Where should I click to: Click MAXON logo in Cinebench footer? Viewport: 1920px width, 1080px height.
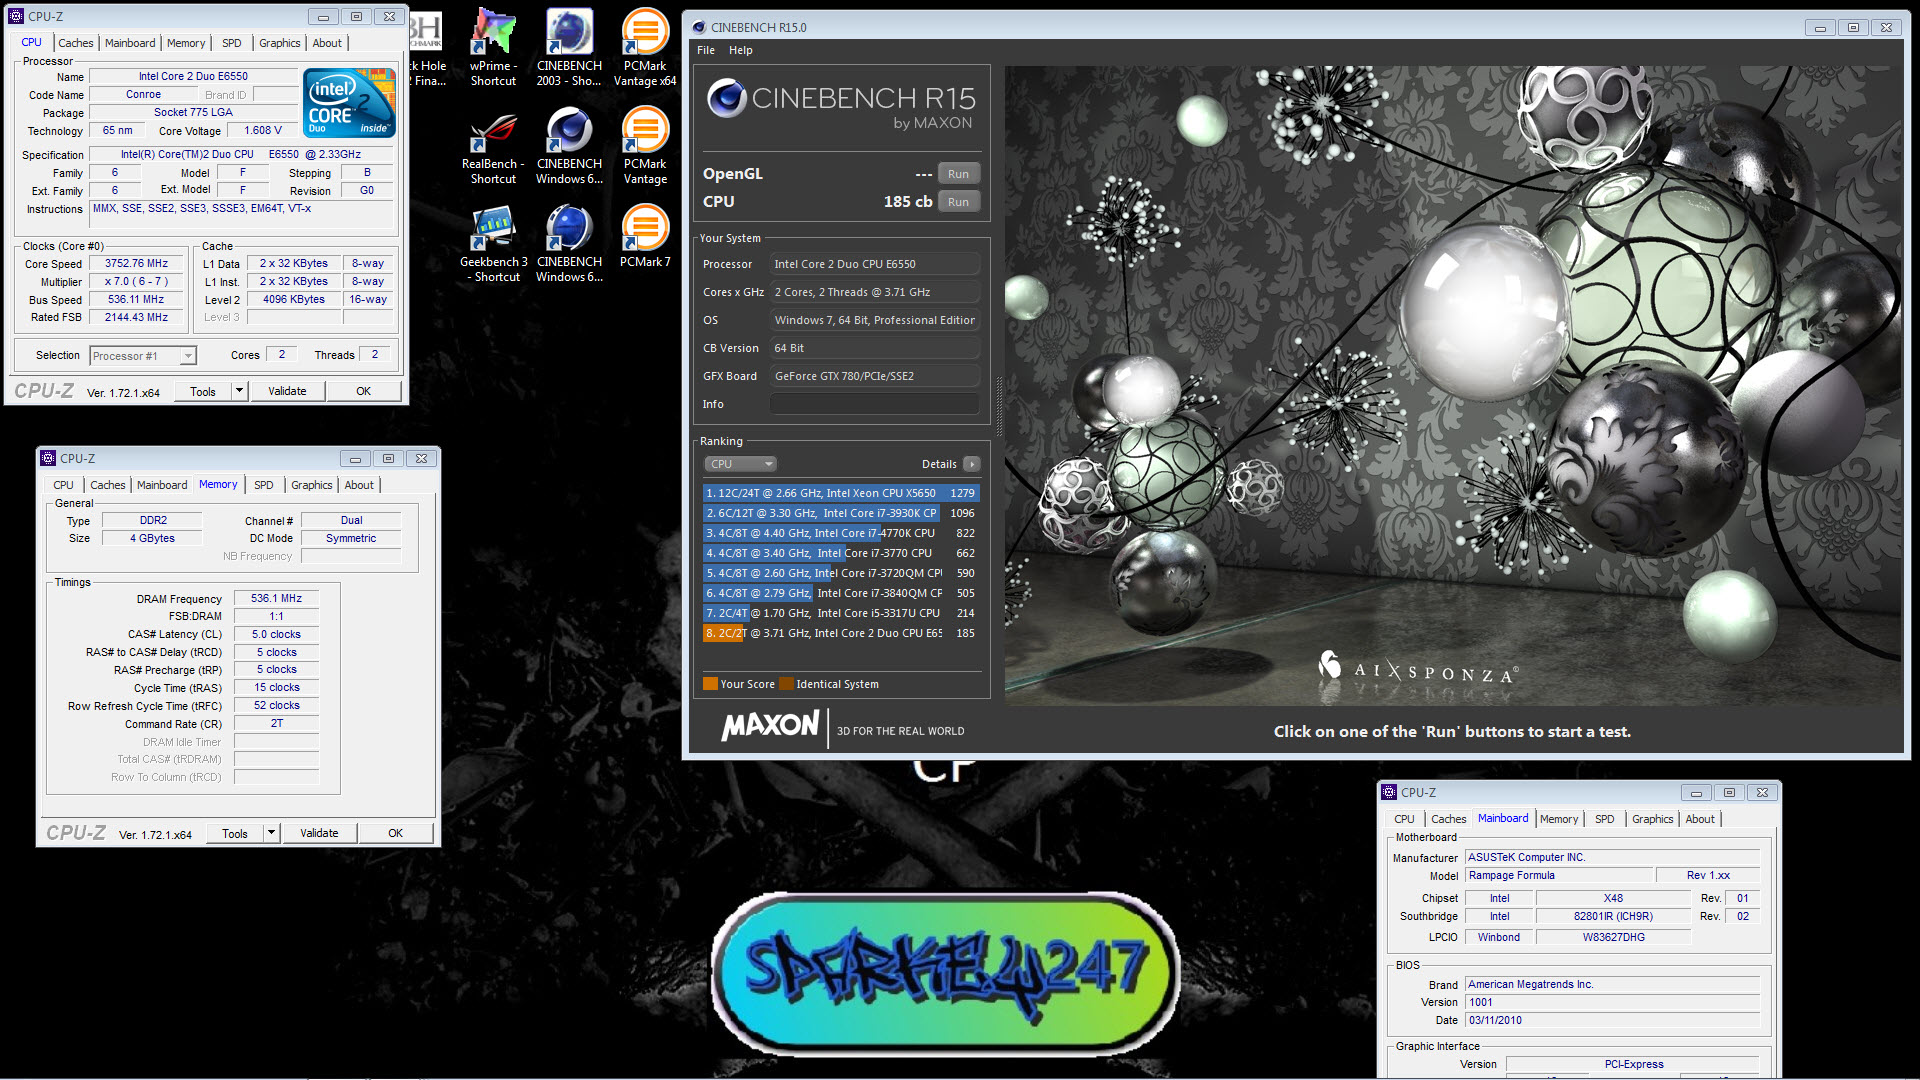[771, 725]
